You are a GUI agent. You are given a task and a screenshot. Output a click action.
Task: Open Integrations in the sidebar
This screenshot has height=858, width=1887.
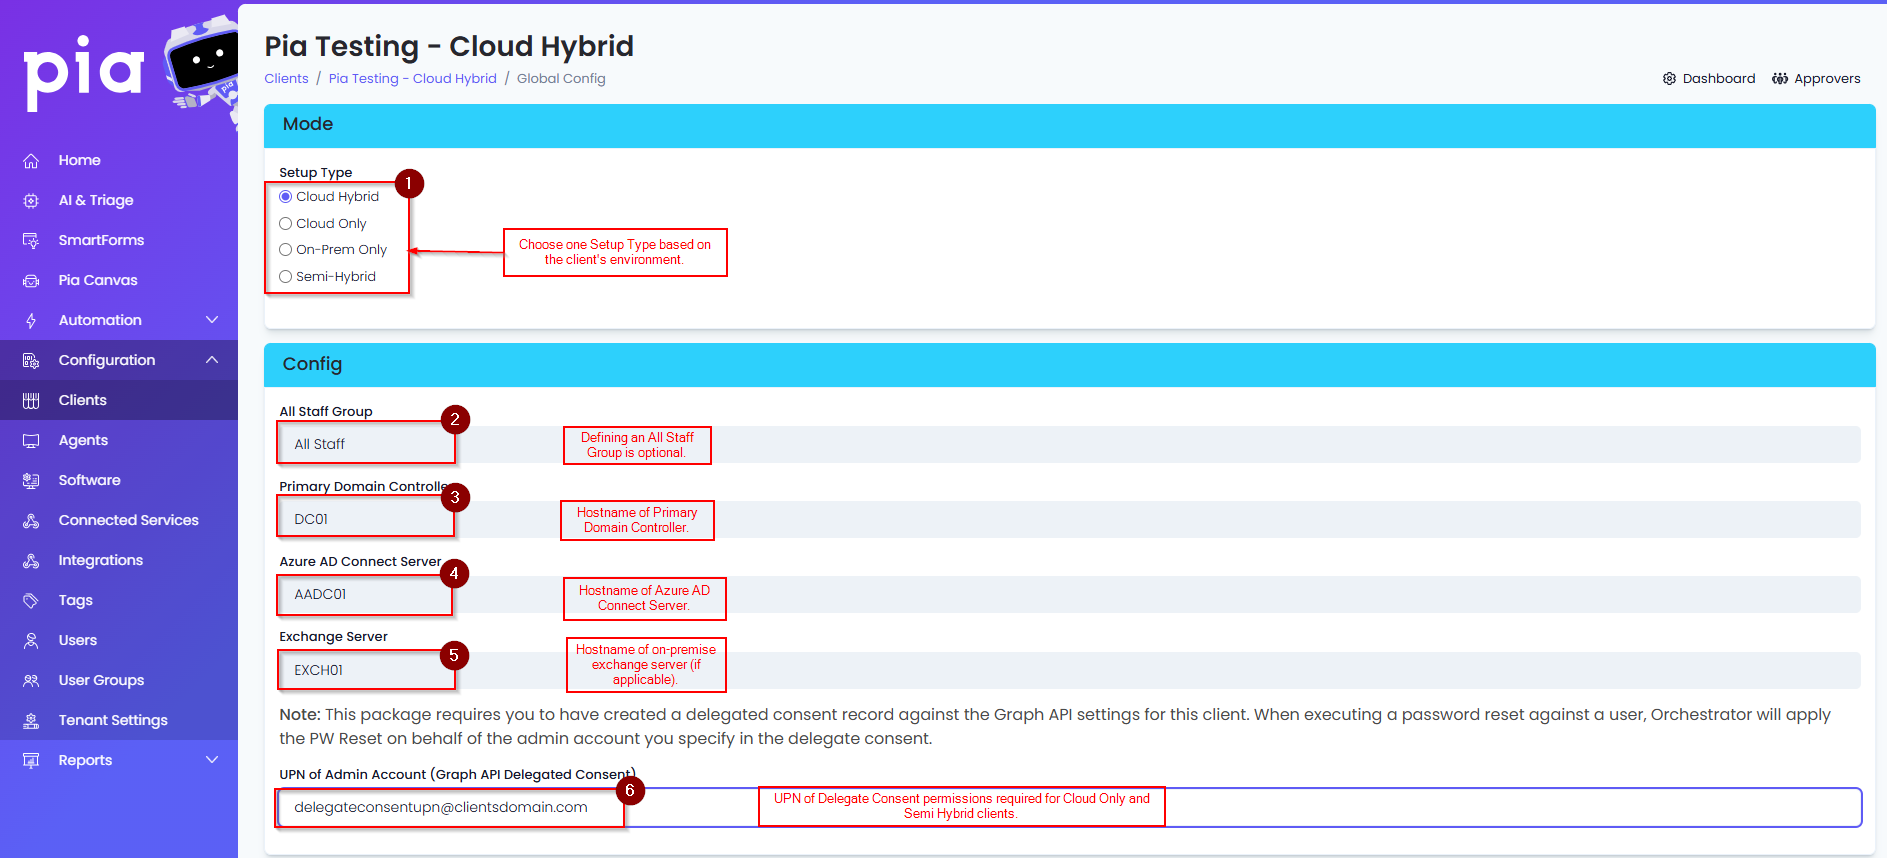[119, 560]
